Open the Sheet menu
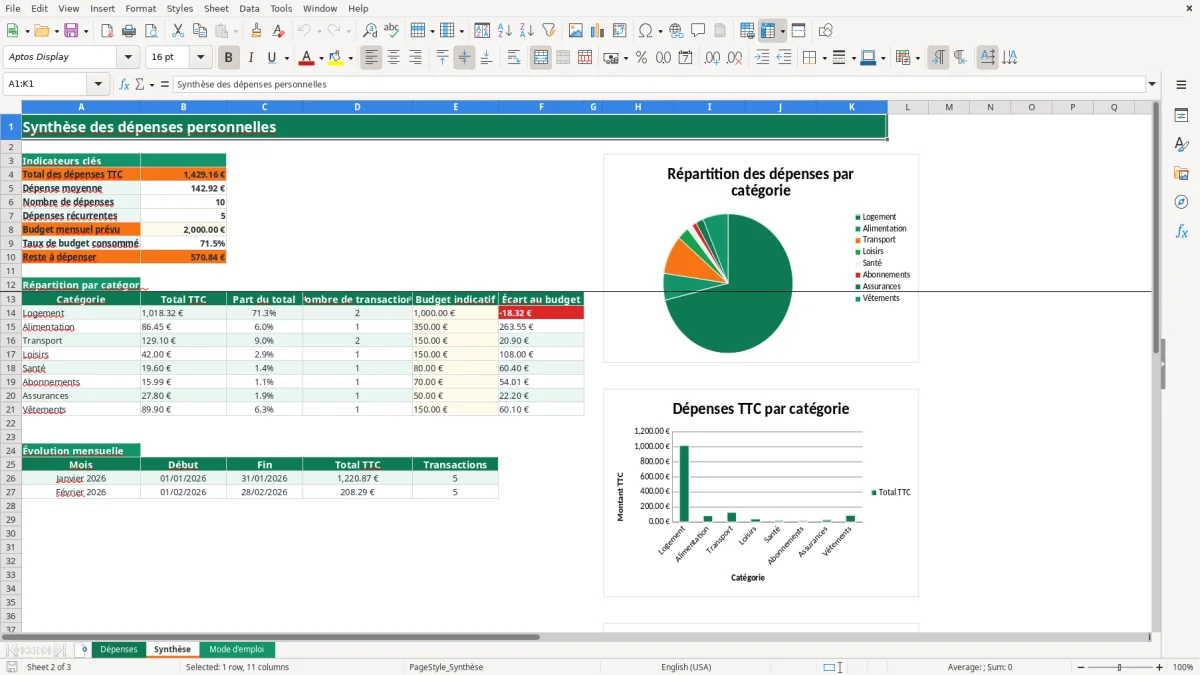 (216, 8)
